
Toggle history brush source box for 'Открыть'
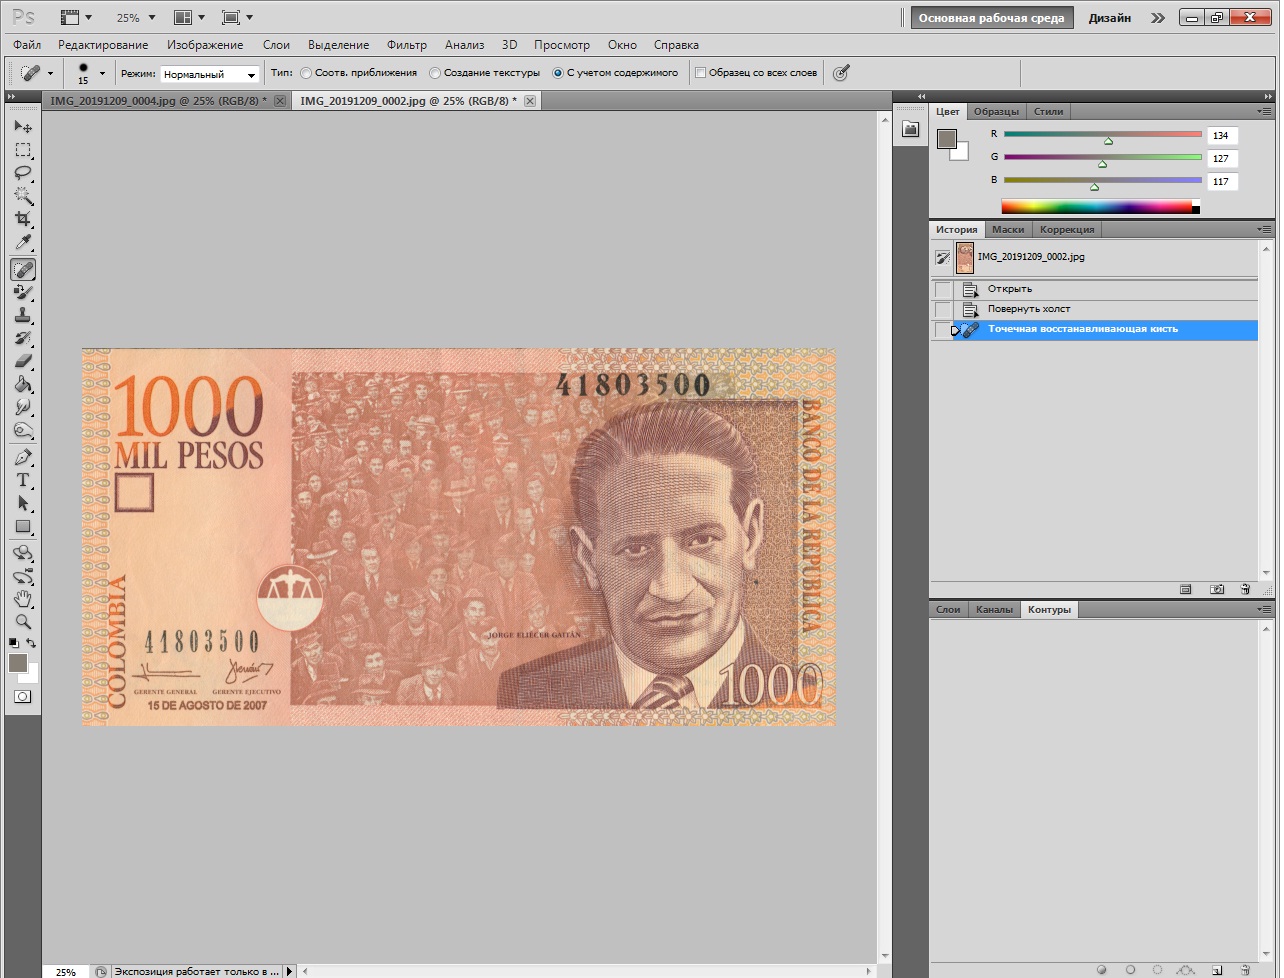pyautogui.click(x=942, y=289)
